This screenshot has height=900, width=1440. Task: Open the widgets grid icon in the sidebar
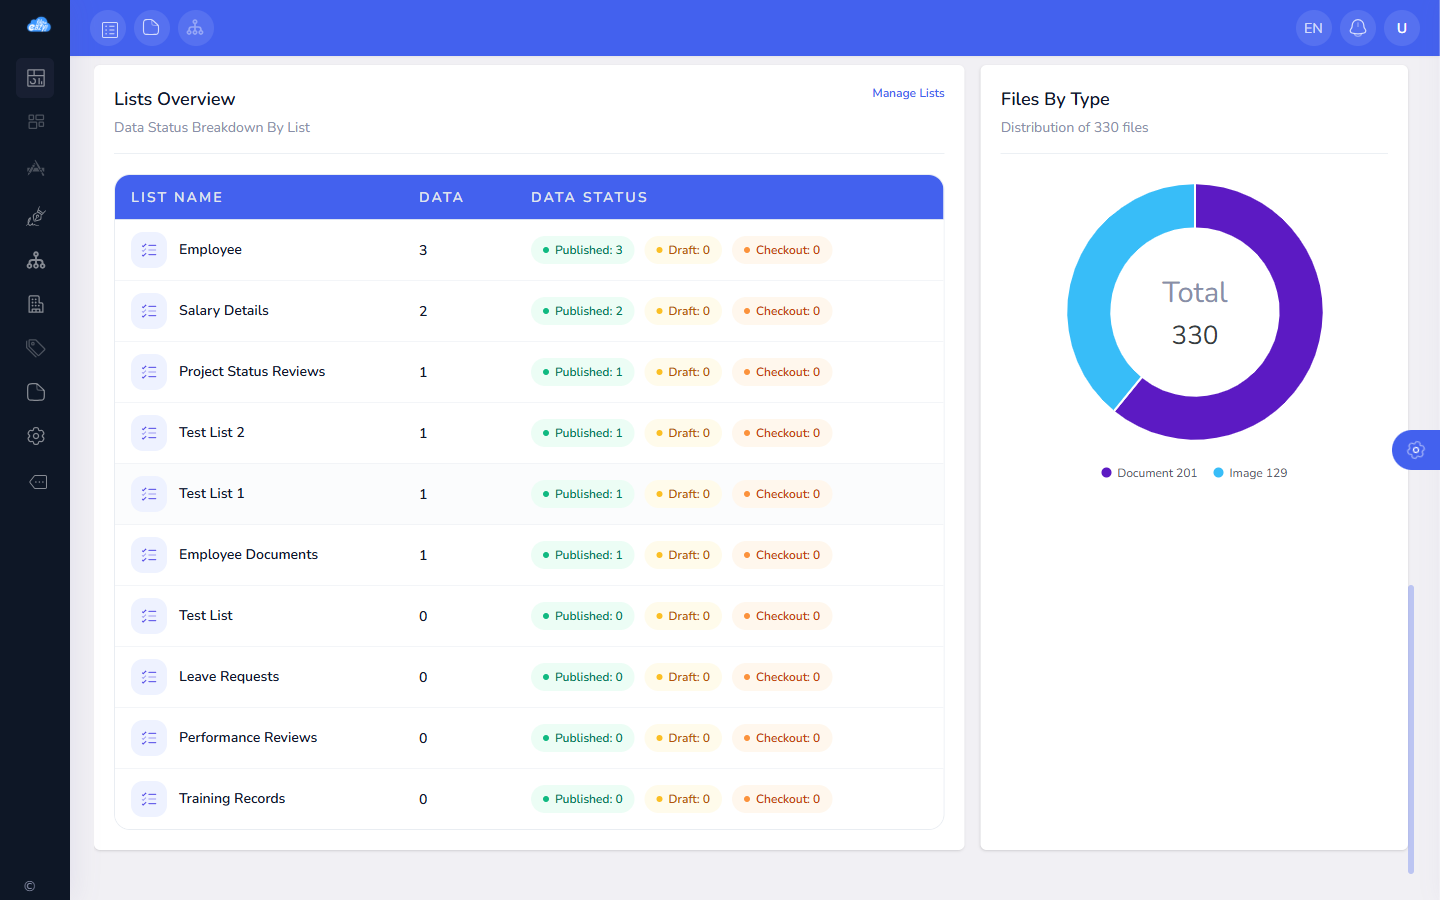(x=36, y=122)
